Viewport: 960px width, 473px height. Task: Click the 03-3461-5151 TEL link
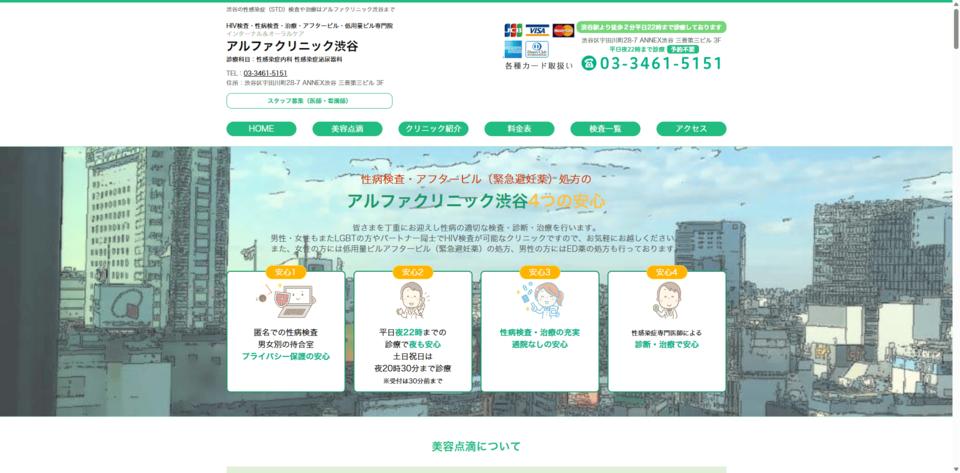coord(265,73)
